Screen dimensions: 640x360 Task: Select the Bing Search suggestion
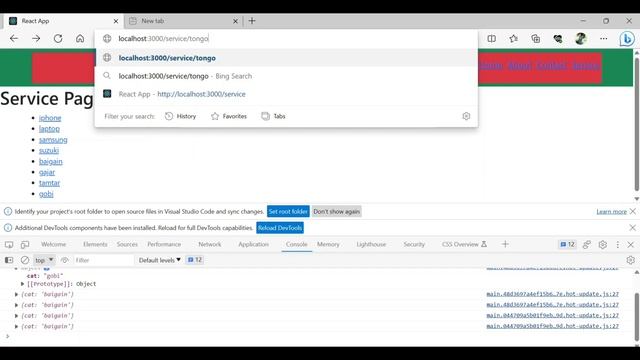(286, 76)
